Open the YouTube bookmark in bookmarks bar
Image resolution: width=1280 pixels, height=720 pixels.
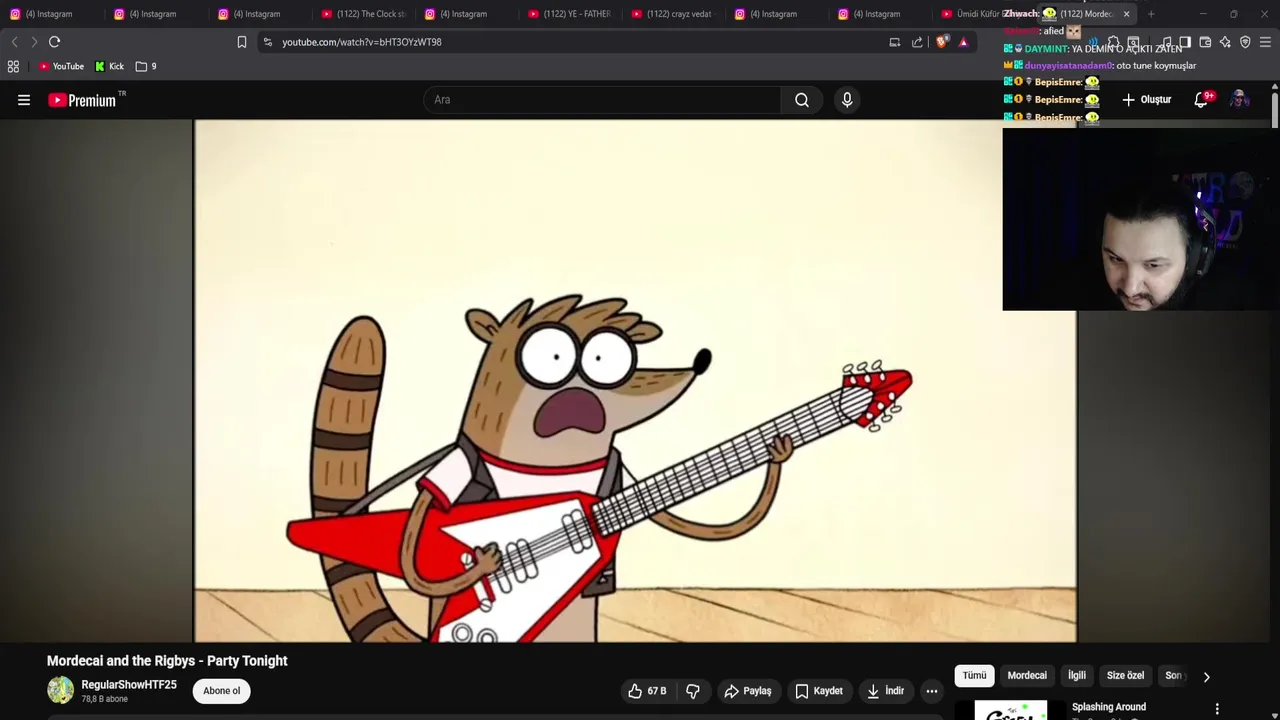pos(61,66)
